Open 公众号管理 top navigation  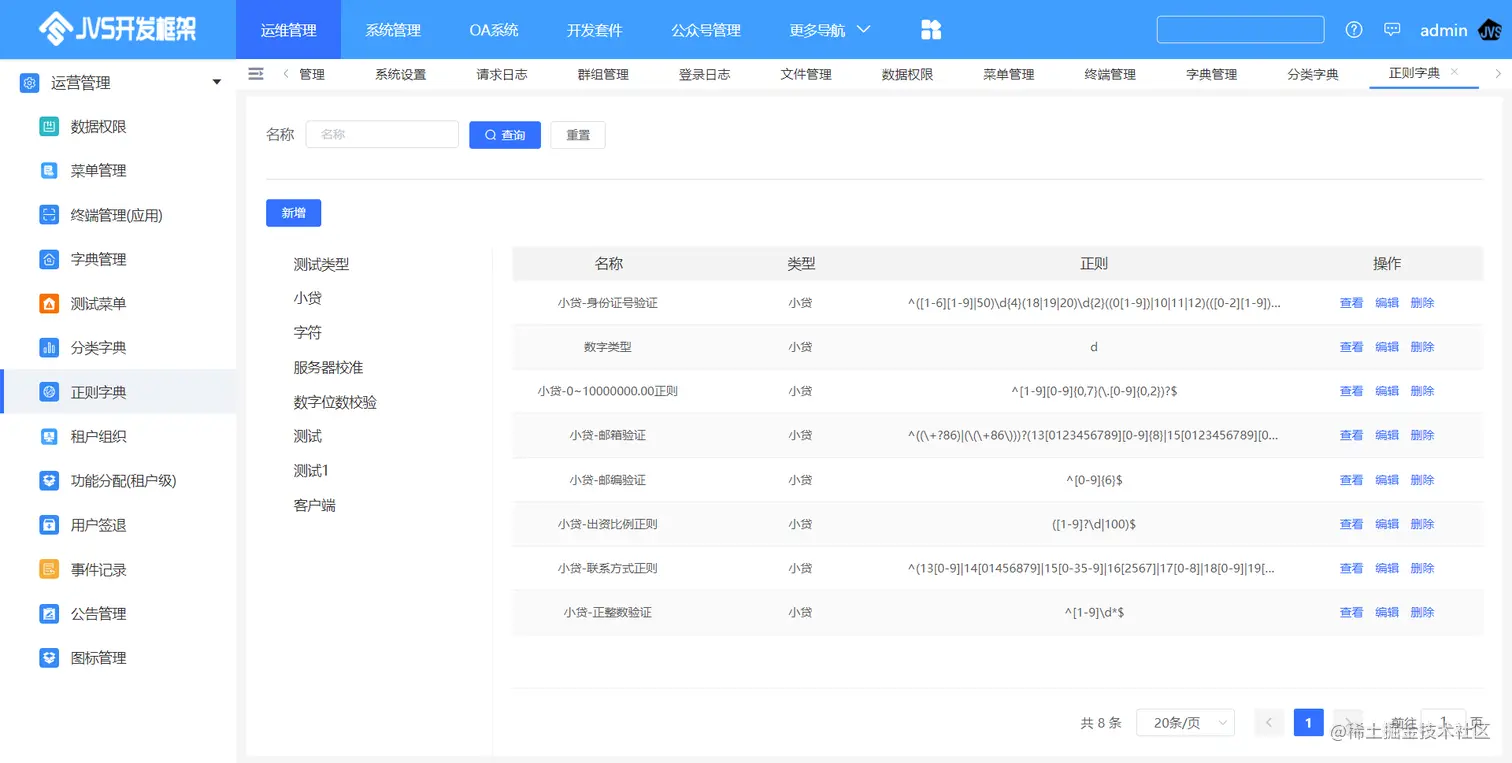click(x=706, y=30)
